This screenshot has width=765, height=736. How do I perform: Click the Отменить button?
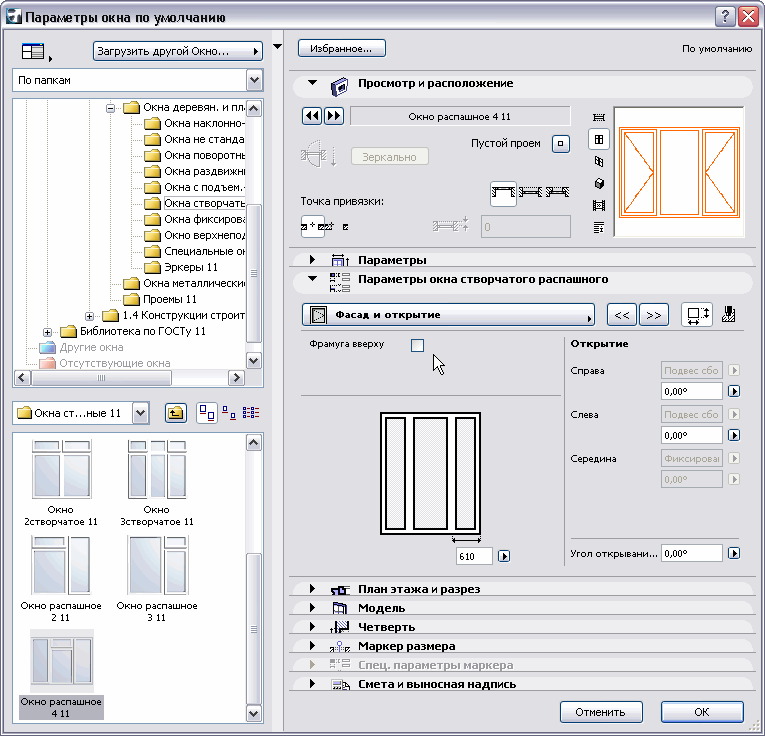(x=600, y=712)
